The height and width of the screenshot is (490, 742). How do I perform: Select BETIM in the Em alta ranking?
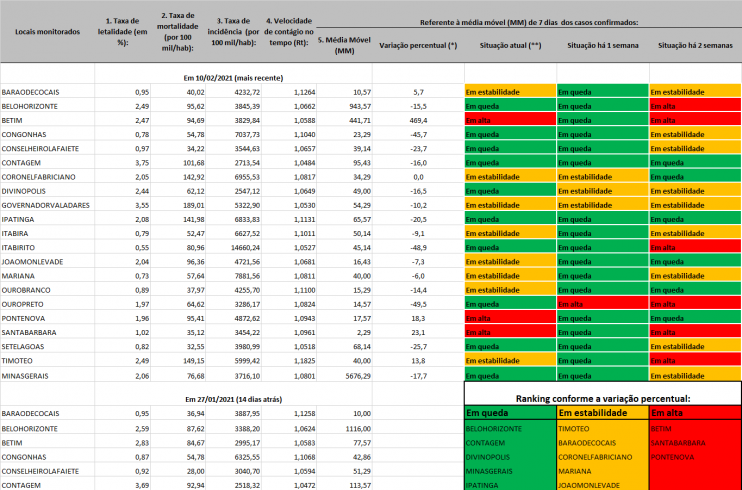click(661, 429)
